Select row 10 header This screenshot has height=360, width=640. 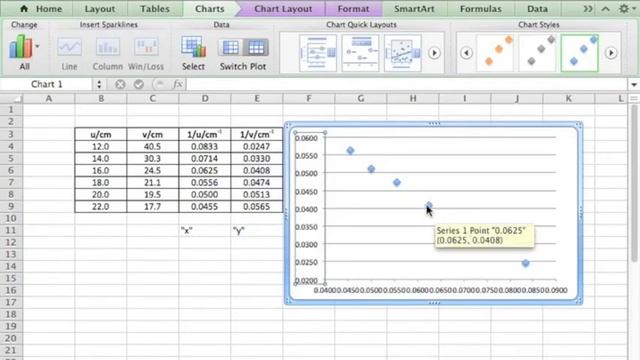pyautogui.click(x=11, y=218)
